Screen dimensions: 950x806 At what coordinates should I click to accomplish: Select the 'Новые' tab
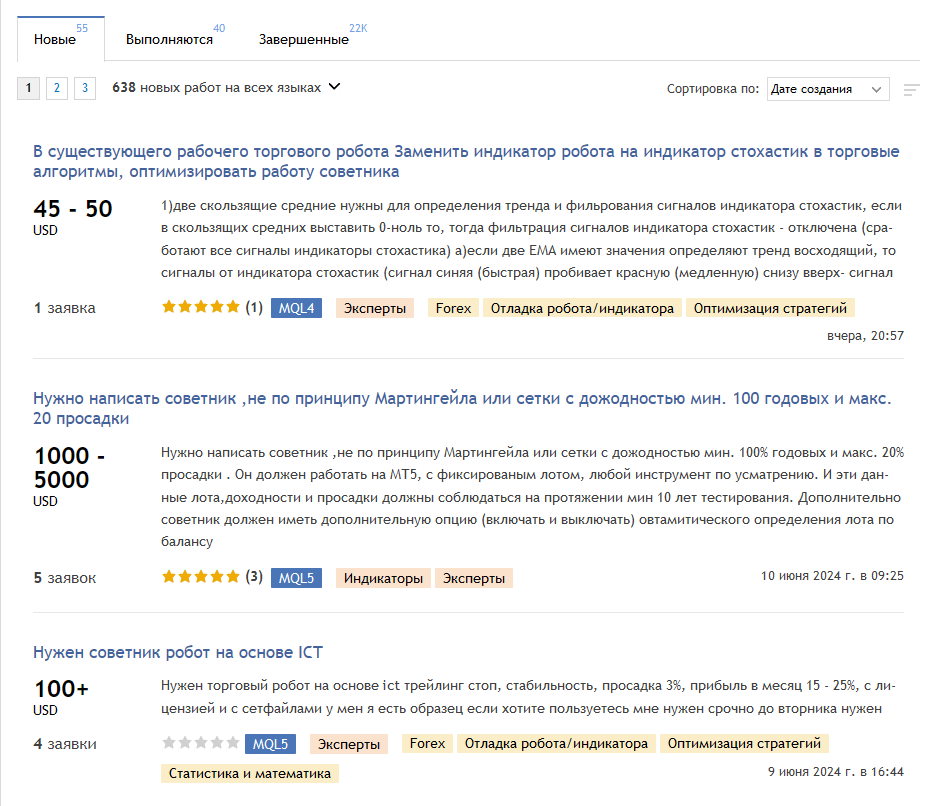[x=55, y=40]
